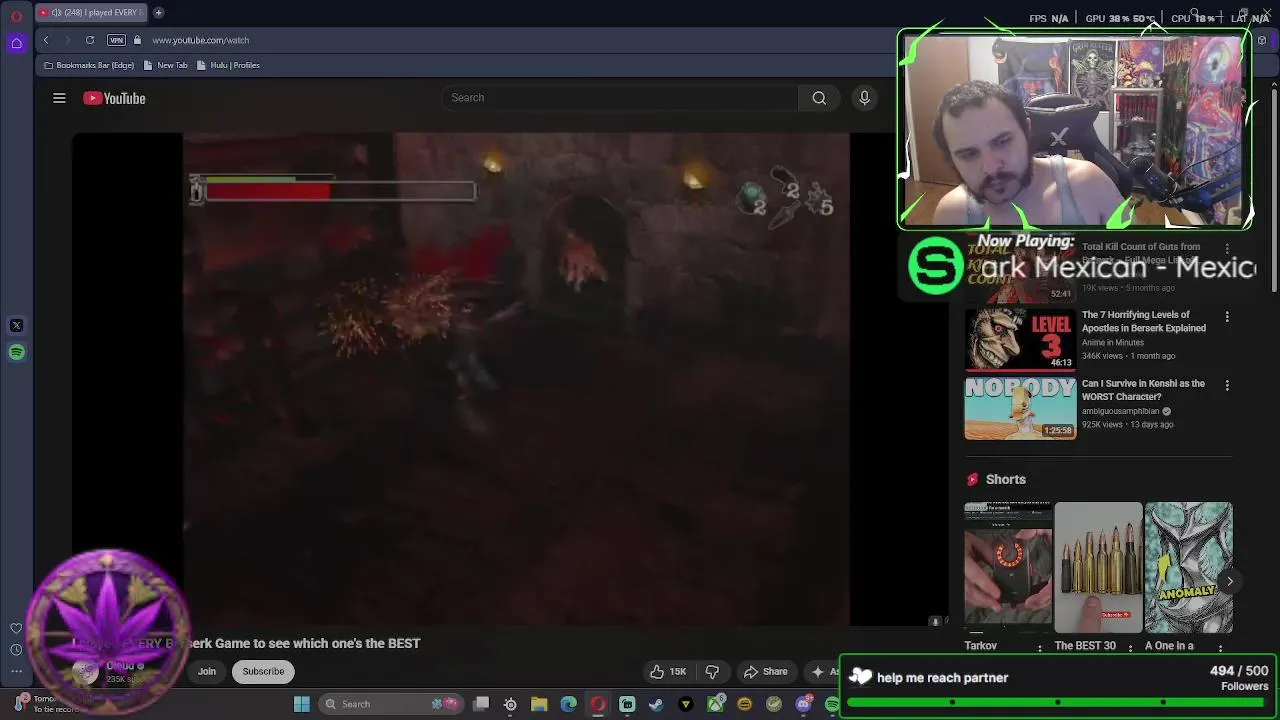Click the www.youtube.com/watch address bar
This screenshot has width=1280, height=720.
coord(200,40)
